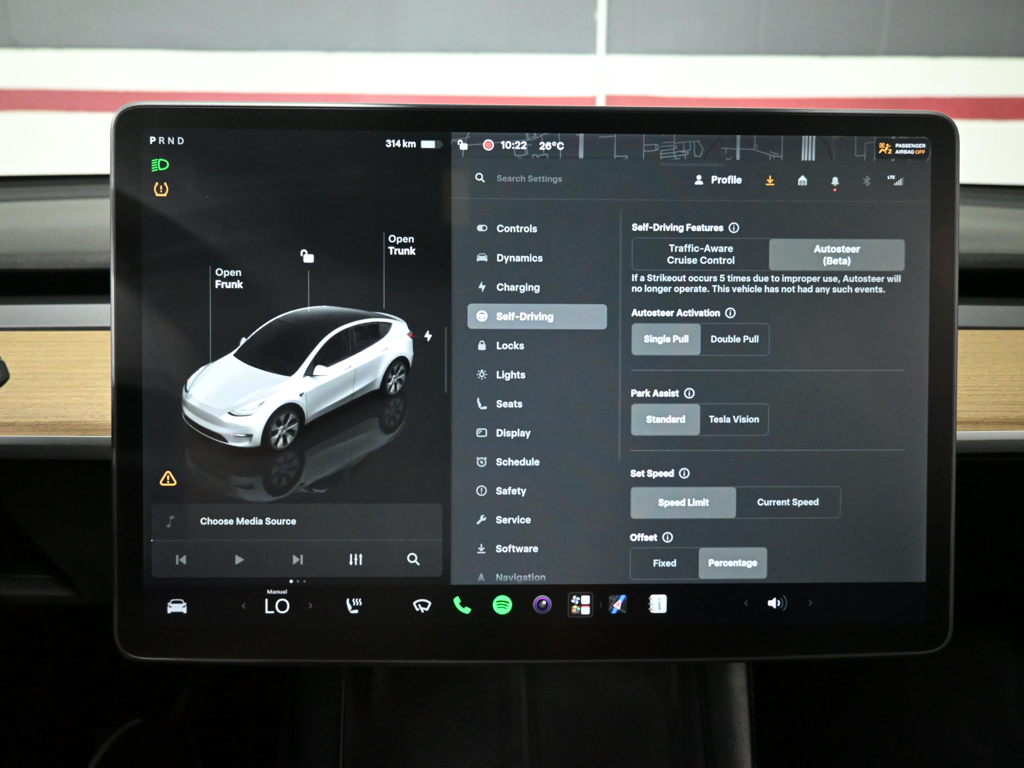Open Bluetooth settings icon
The image size is (1024, 768).
[867, 181]
